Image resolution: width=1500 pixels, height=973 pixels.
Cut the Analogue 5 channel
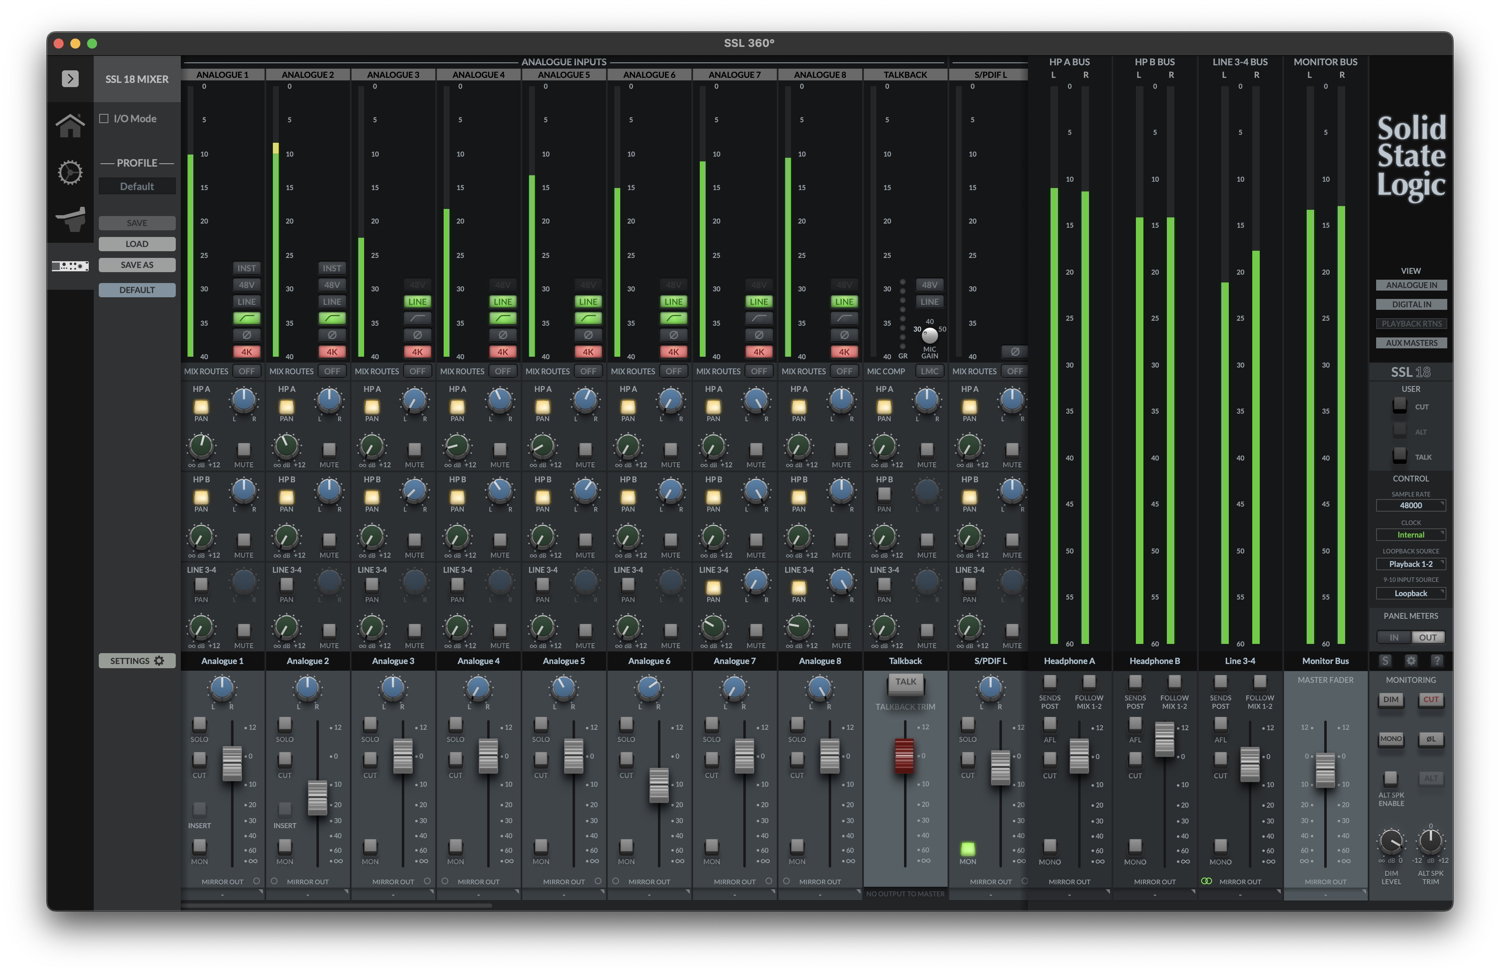(541, 759)
